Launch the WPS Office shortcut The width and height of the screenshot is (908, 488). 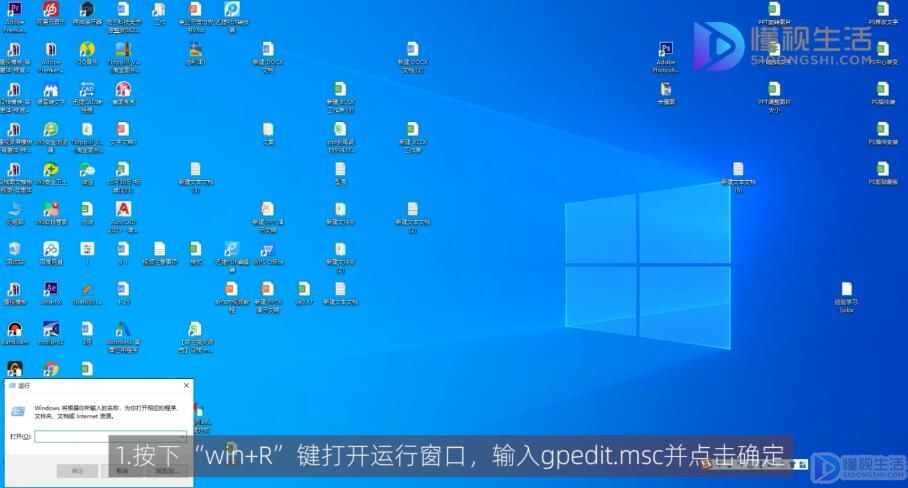pyautogui.click(x=268, y=249)
